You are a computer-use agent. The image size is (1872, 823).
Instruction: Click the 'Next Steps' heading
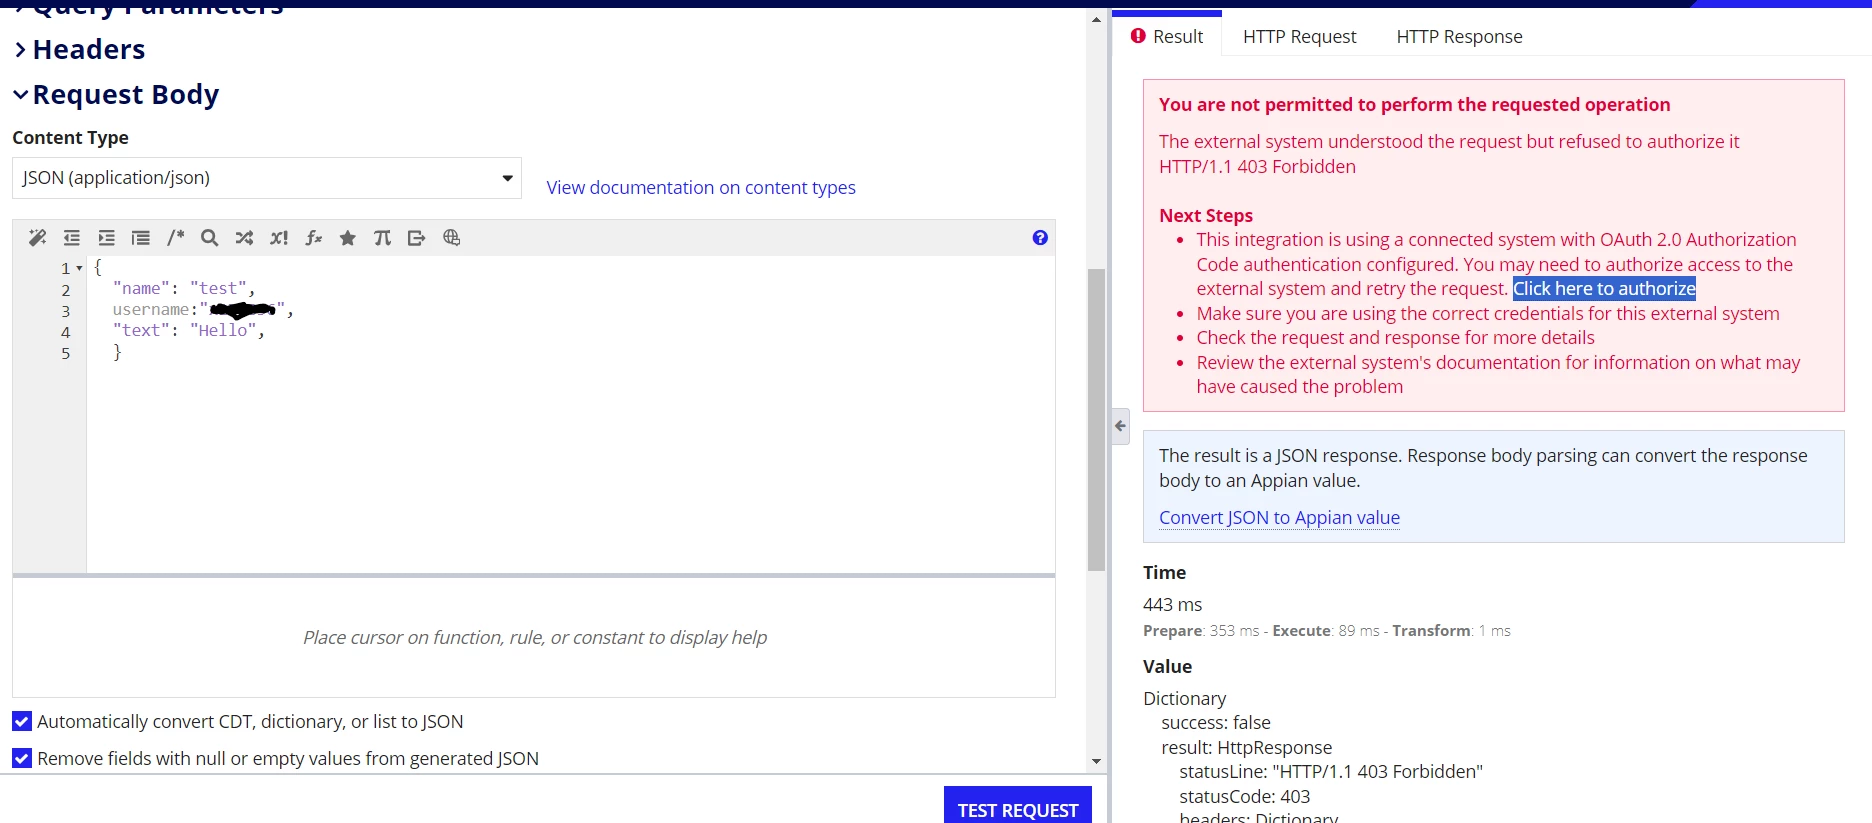point(1205,215)
